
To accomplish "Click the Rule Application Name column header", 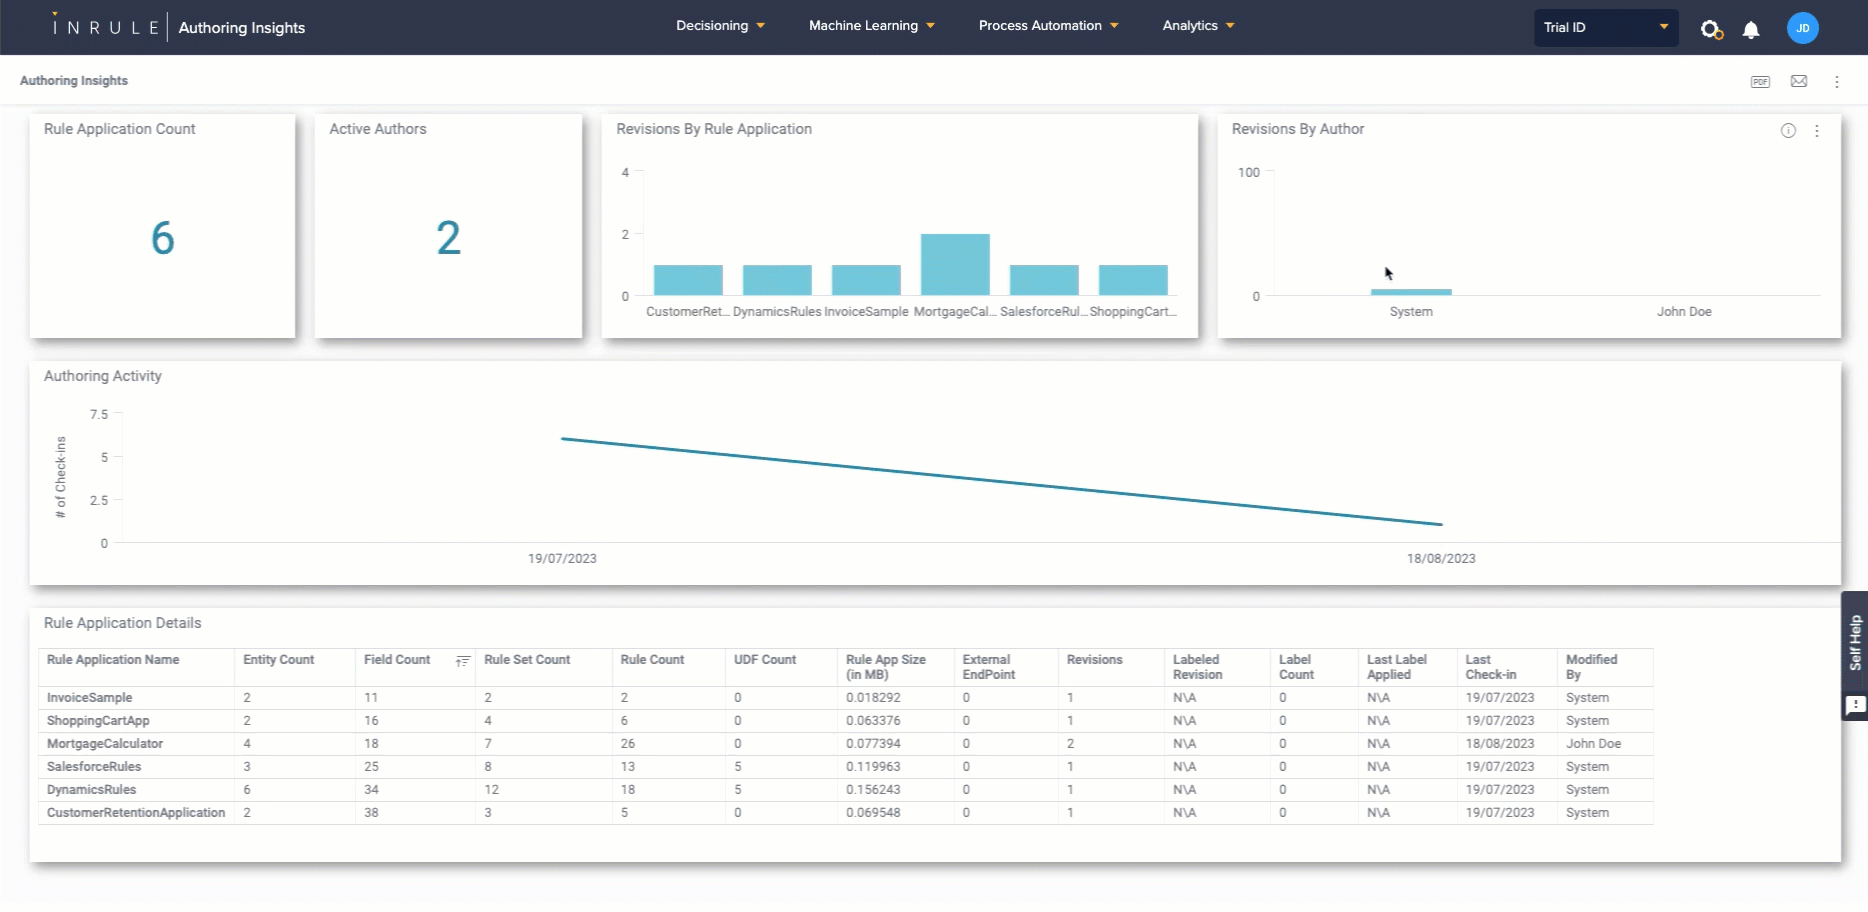I will [113, 660].
